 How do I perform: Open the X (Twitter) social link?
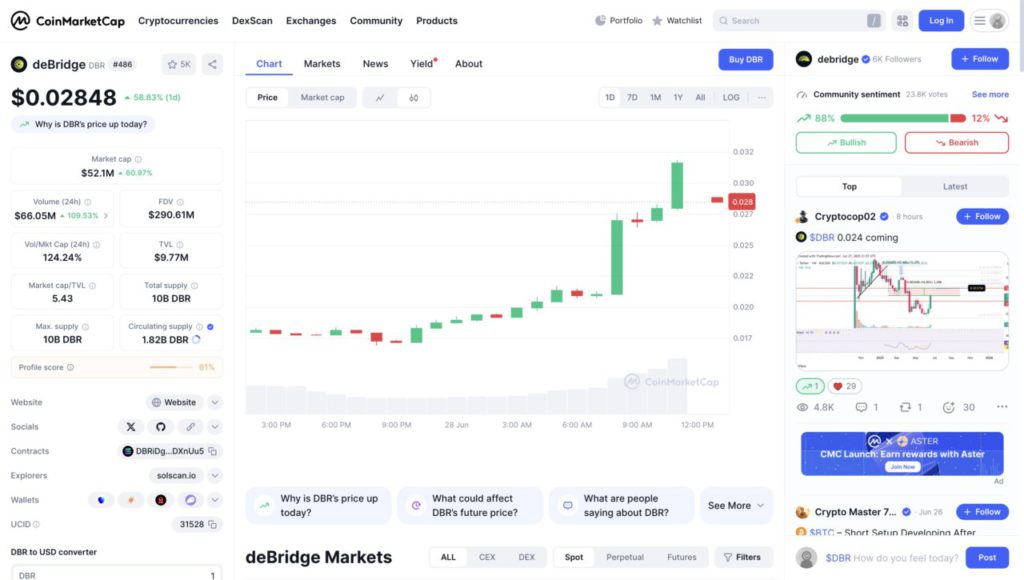tap(131, 427)
